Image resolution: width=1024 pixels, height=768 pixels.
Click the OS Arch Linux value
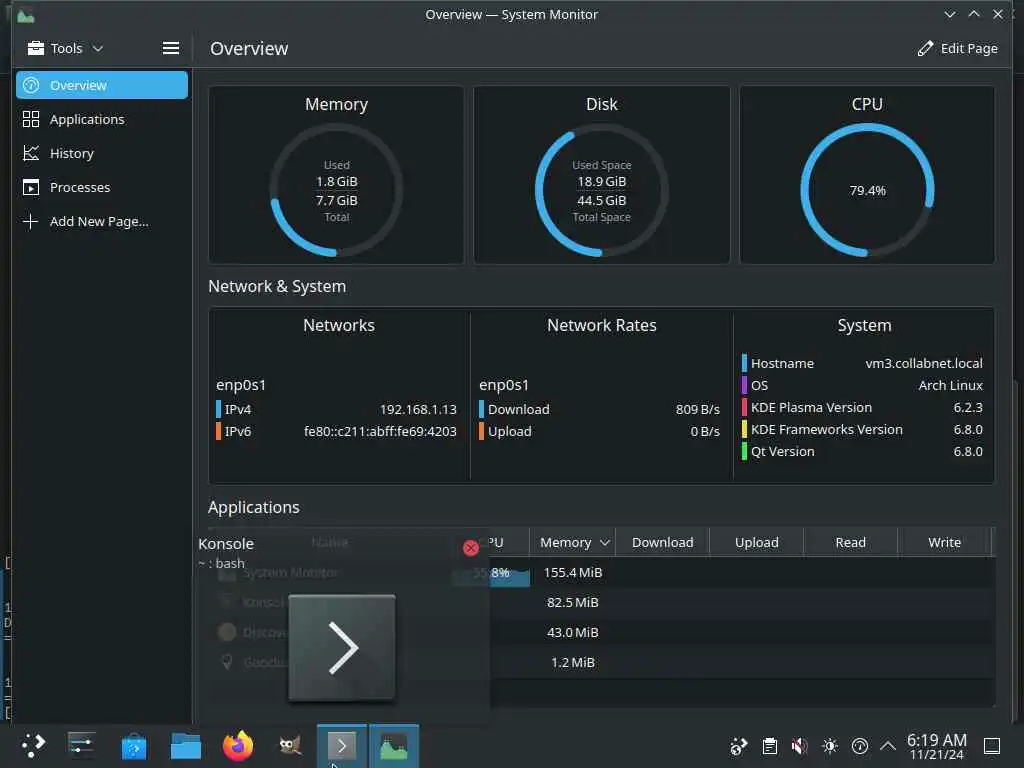(x=950, y=386)
